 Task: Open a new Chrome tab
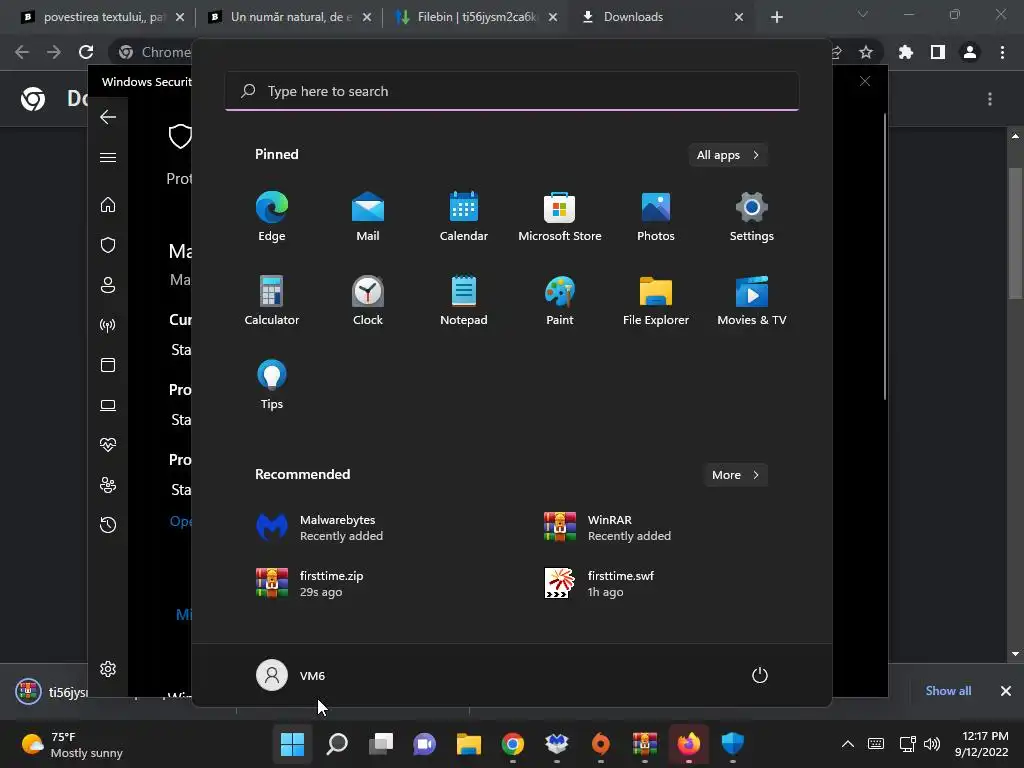coord(776,17)
